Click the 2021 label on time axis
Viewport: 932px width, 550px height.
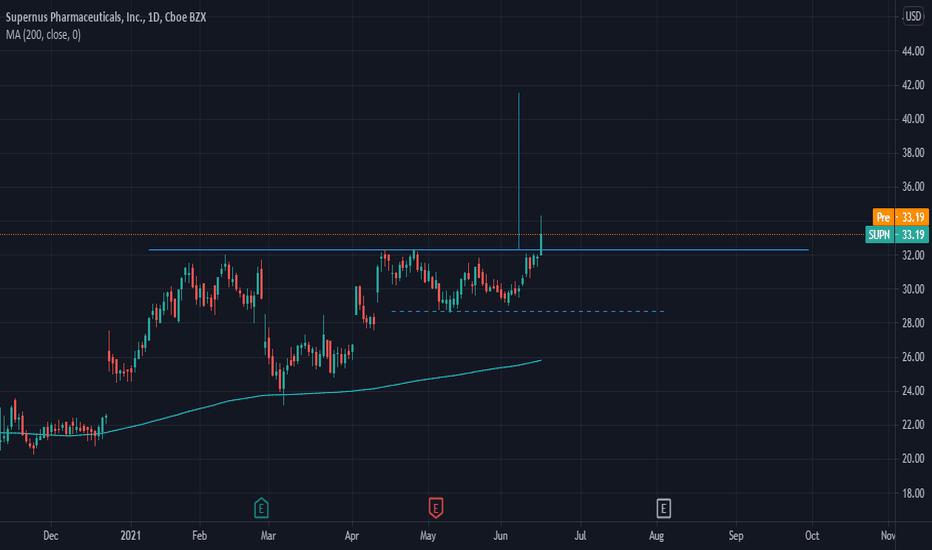(x=131, y=536)
